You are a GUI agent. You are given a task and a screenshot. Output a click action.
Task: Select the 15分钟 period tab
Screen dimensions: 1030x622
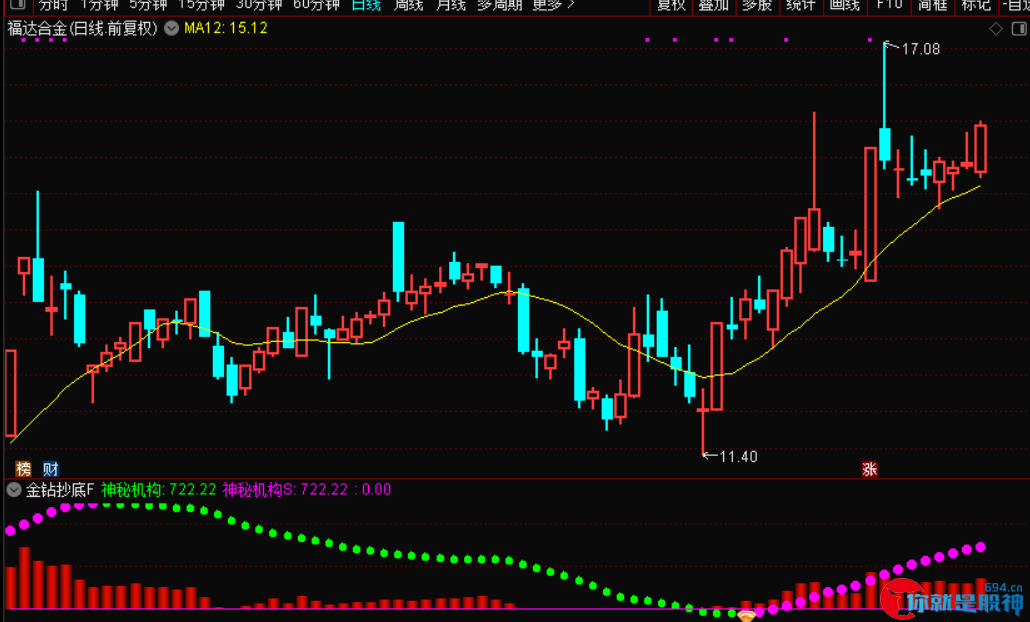[202, 5]
